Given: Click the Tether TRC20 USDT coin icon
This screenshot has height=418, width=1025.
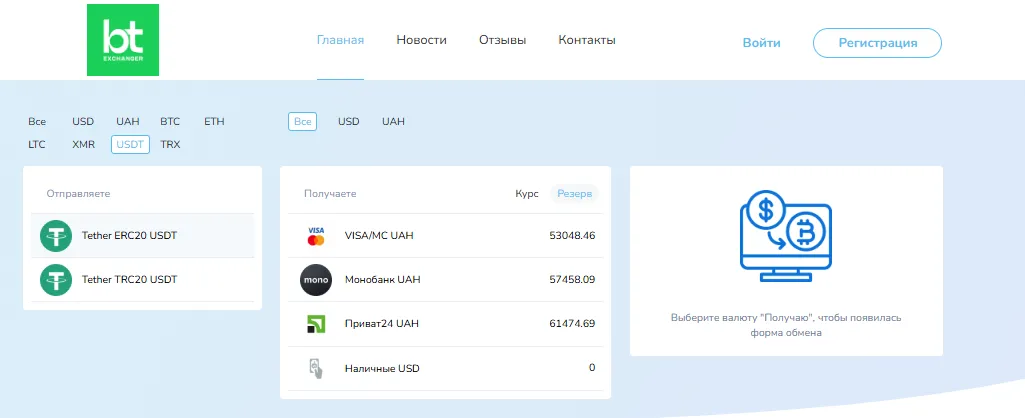Looking at the screenshot, I should click(x=56, y=280).
